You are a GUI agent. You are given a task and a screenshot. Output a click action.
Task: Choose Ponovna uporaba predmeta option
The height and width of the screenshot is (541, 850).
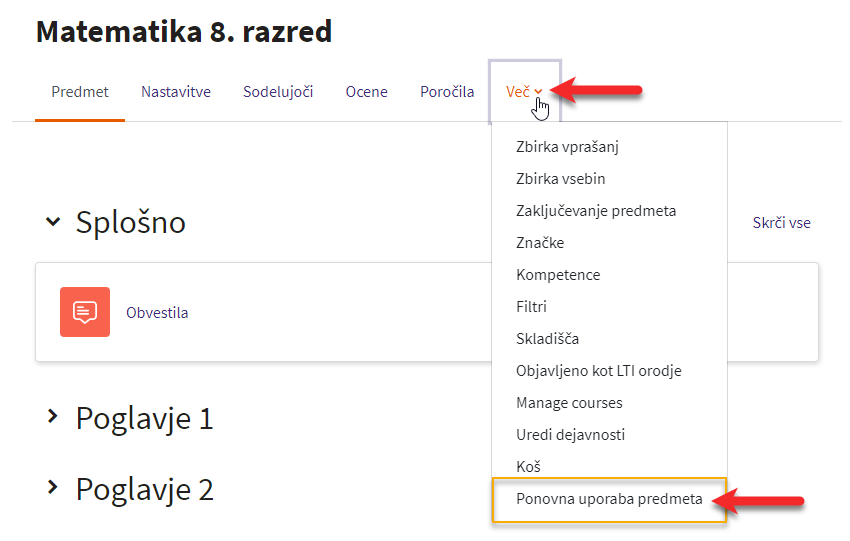(x=609, y=499)
